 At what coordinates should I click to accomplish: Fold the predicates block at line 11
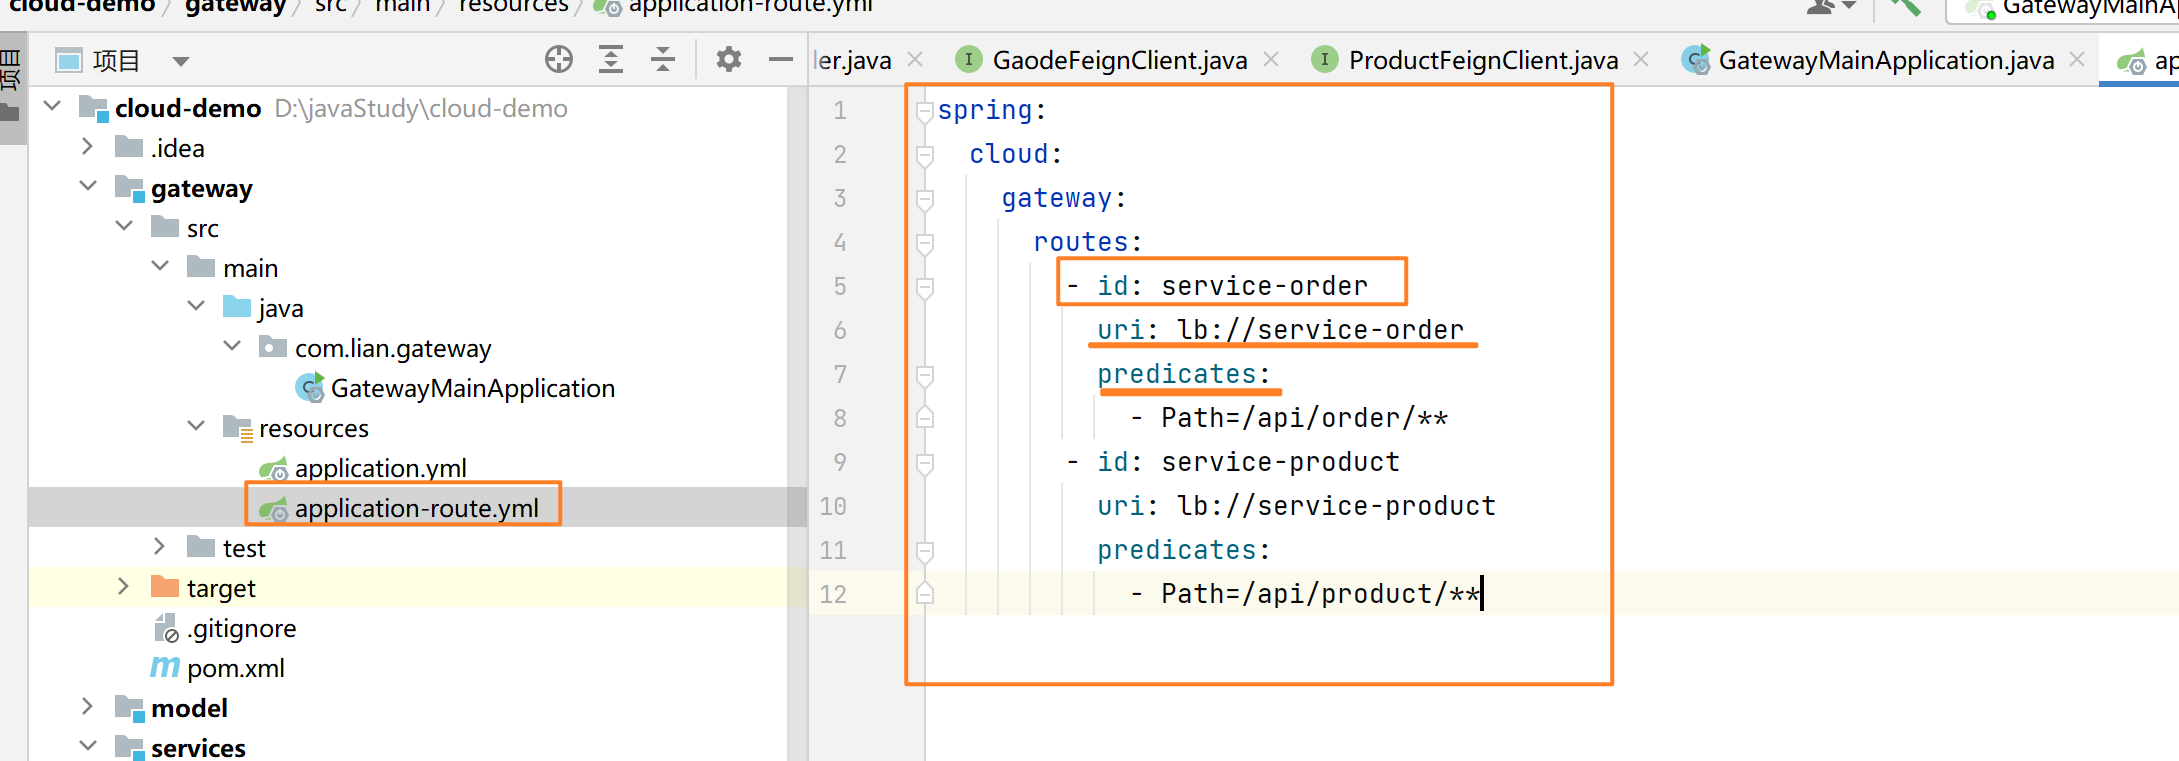[925, 551]
